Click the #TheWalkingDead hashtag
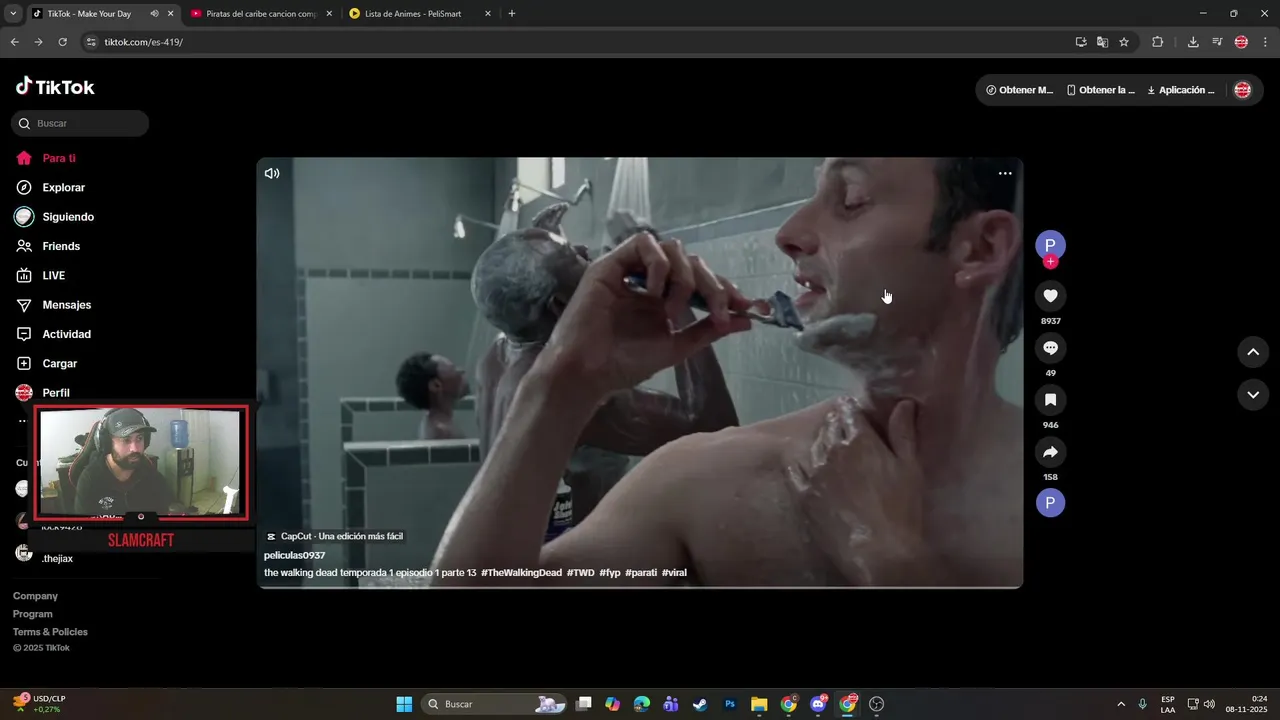This screenshot has height=720, width=1280. (x=521, y=573)
